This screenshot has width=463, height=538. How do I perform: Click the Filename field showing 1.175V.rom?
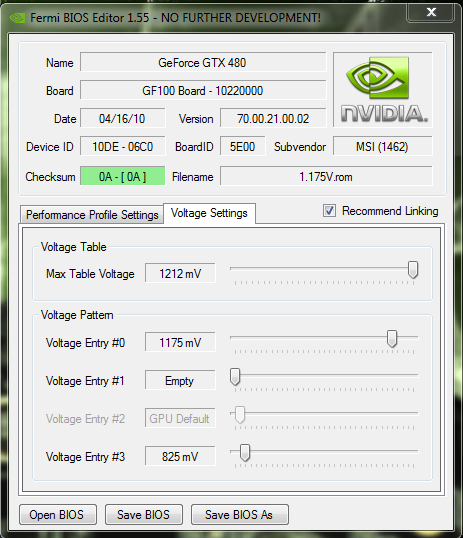tap(326, 176)
